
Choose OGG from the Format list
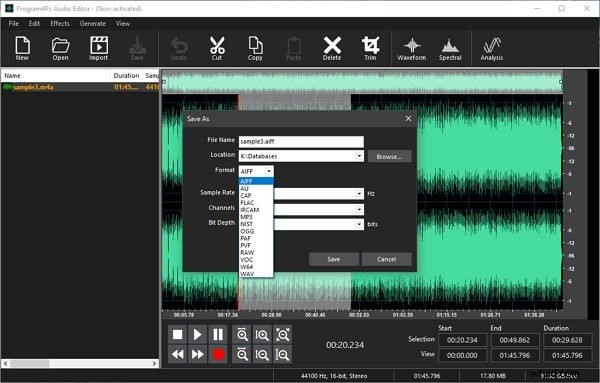point(256,231)
